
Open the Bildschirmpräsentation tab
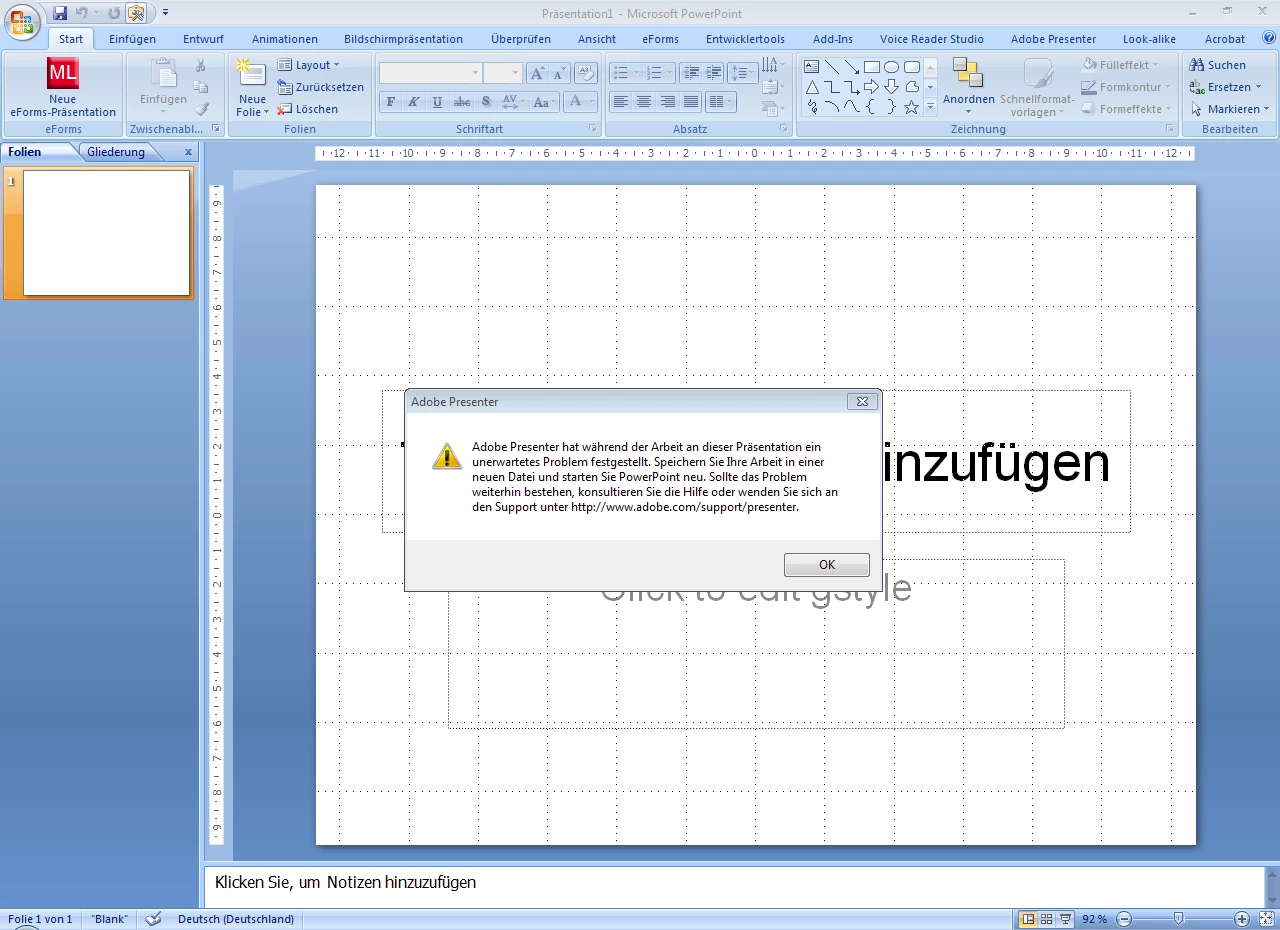[403, 39]
